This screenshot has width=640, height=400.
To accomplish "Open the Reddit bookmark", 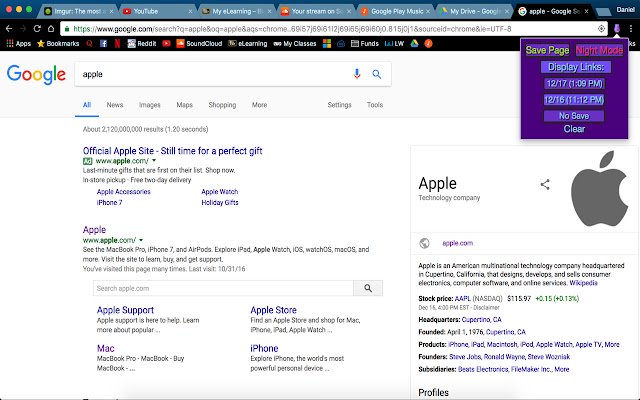I will (142, 43).
